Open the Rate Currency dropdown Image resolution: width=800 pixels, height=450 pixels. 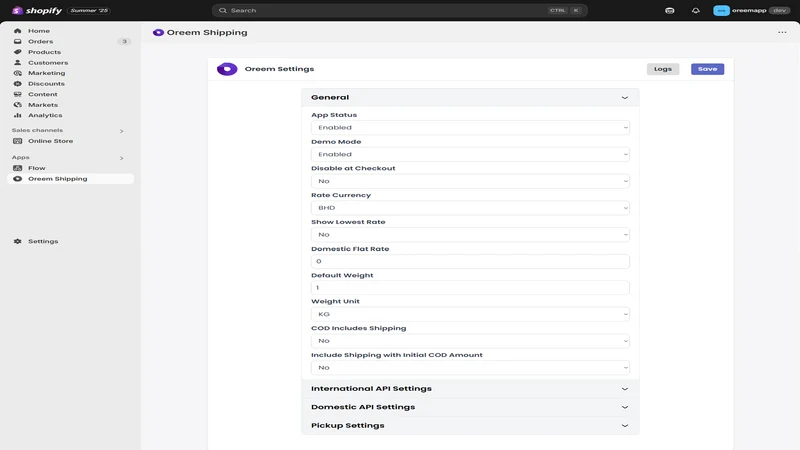(470, 208)
